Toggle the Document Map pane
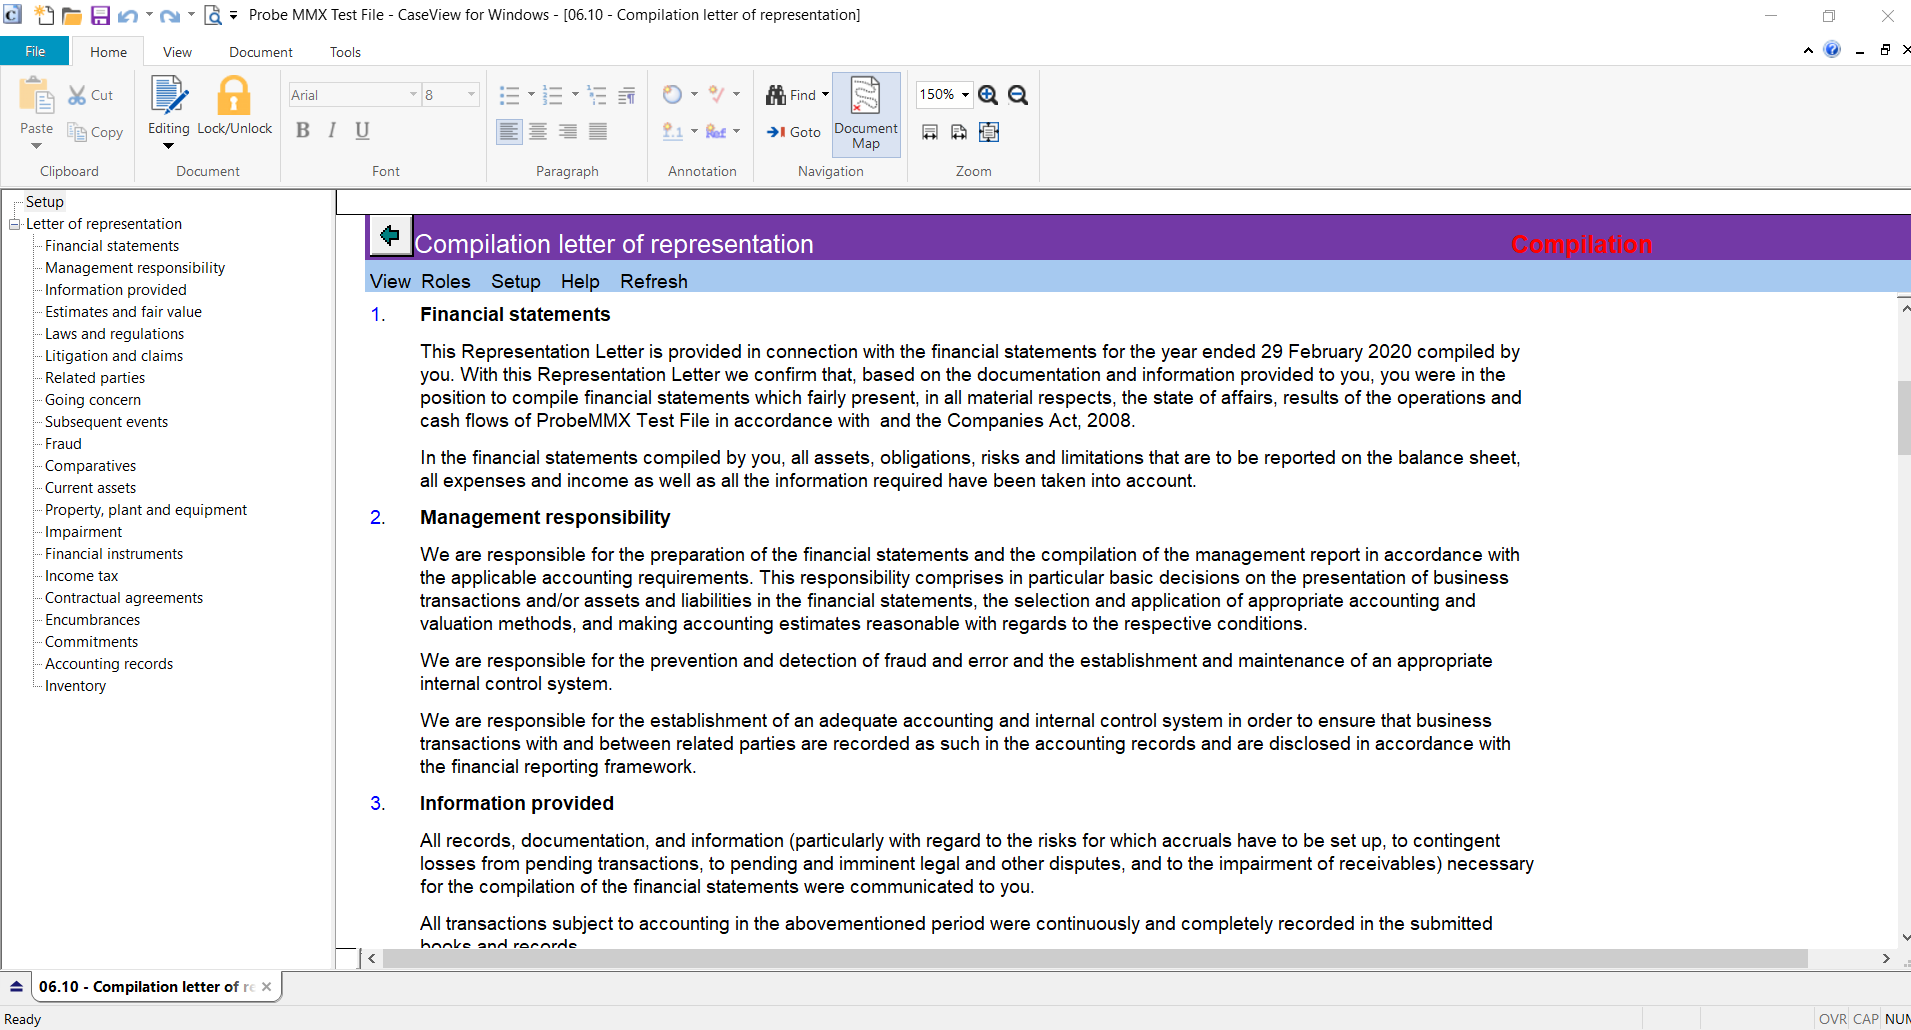 click(x=865, y=114)
